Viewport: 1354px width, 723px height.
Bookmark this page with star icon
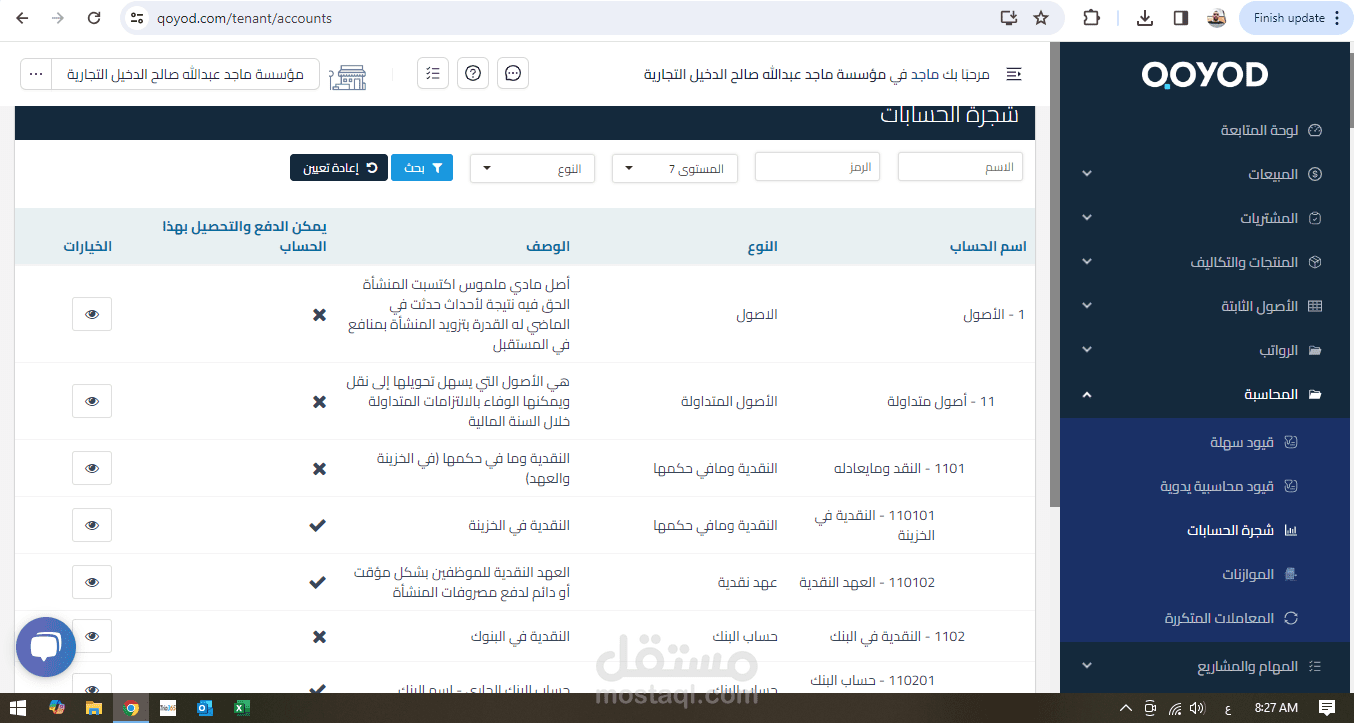coord(1041,18)
